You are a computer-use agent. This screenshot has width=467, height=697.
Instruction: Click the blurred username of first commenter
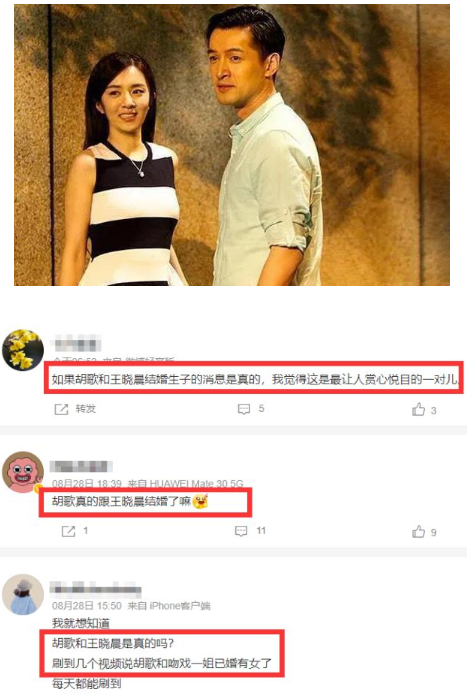[76, 344]
